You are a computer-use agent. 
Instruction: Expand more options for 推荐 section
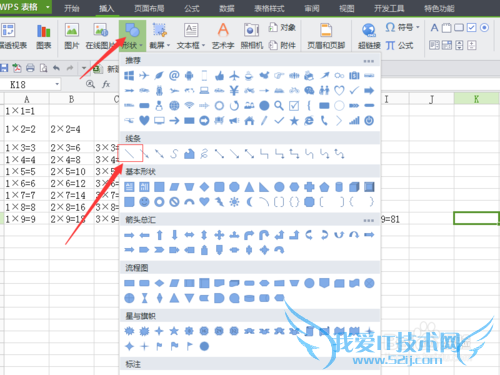(x=368, y=61)
